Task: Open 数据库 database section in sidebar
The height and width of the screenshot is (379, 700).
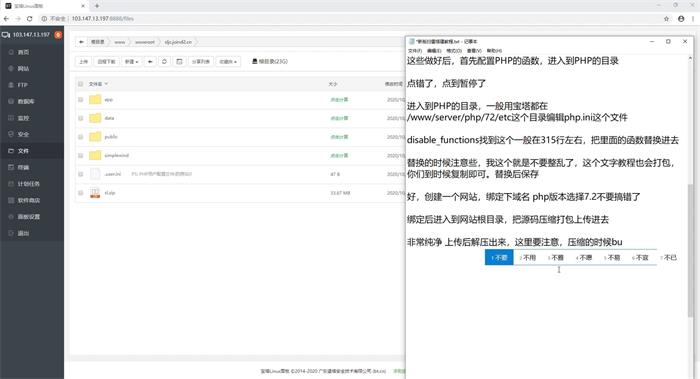Action: coord(26,101)
